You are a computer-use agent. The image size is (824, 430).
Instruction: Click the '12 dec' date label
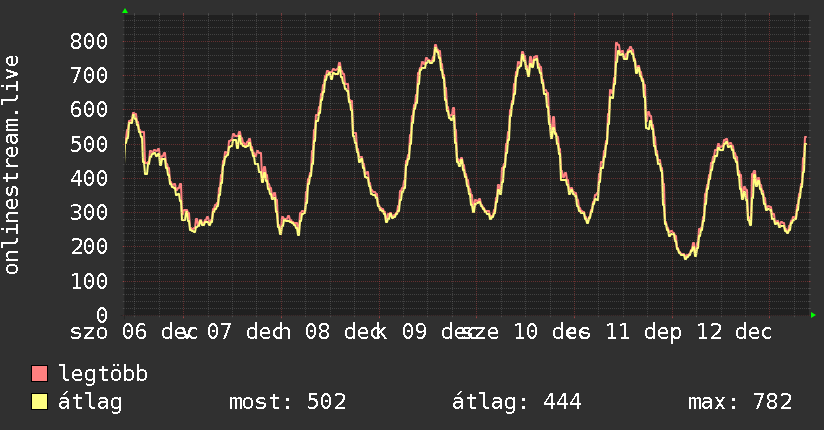734,332
